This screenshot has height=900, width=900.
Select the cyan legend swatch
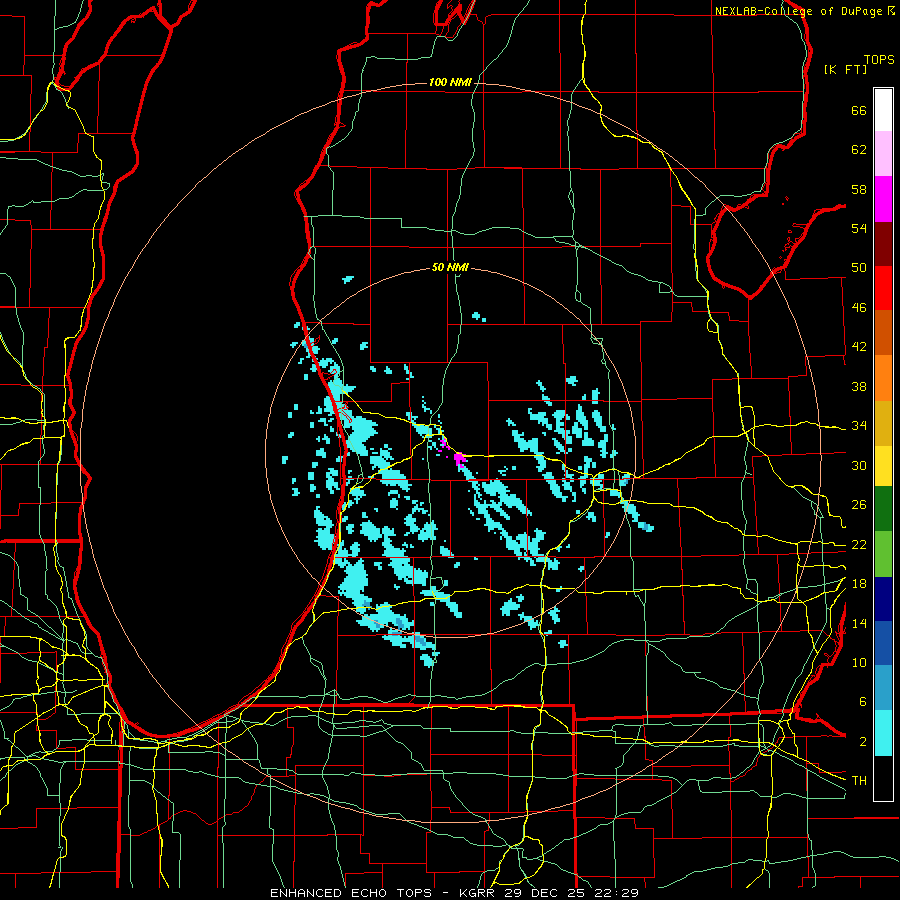[883, 733]
